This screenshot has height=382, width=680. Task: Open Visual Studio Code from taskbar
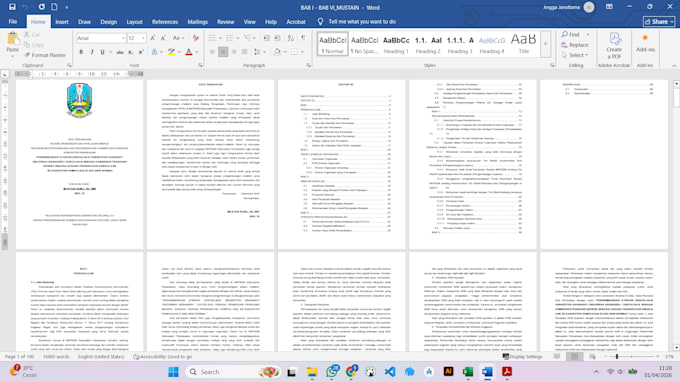click(x=390, y=372)
